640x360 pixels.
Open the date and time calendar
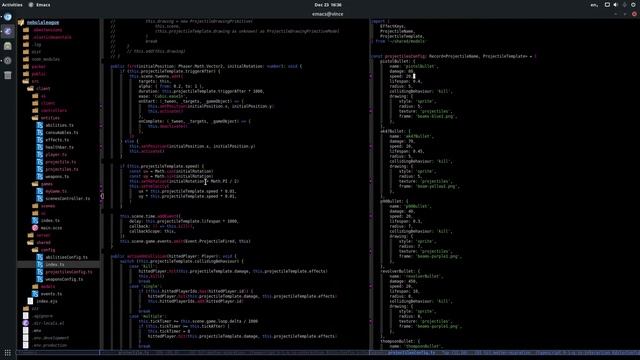328,4
